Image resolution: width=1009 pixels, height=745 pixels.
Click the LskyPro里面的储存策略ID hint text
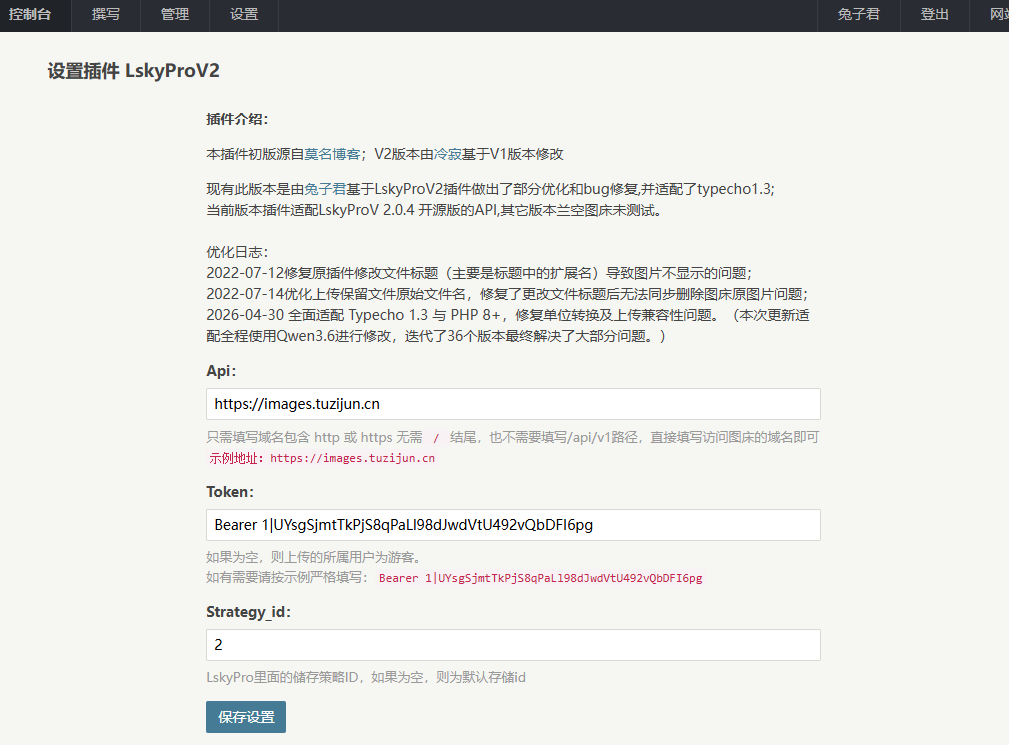[366, 677]
